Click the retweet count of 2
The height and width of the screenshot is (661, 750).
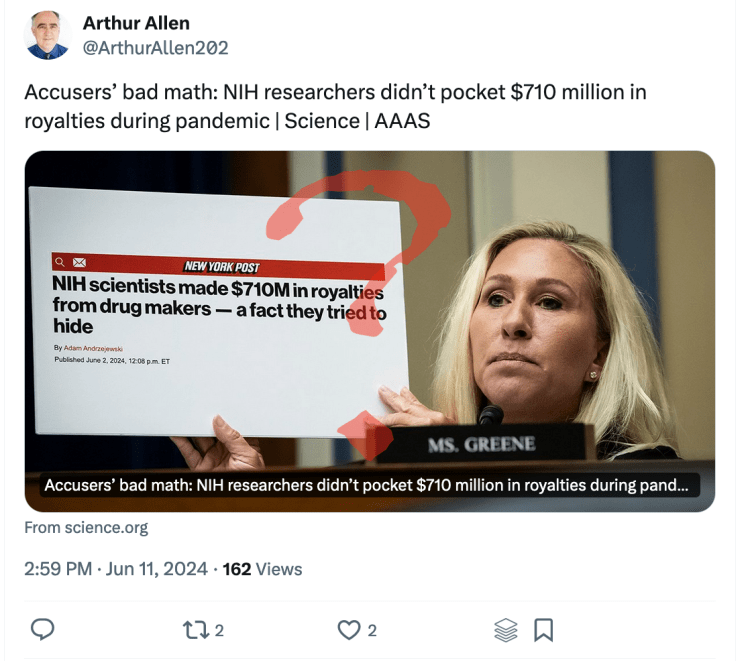coord(219,630)
